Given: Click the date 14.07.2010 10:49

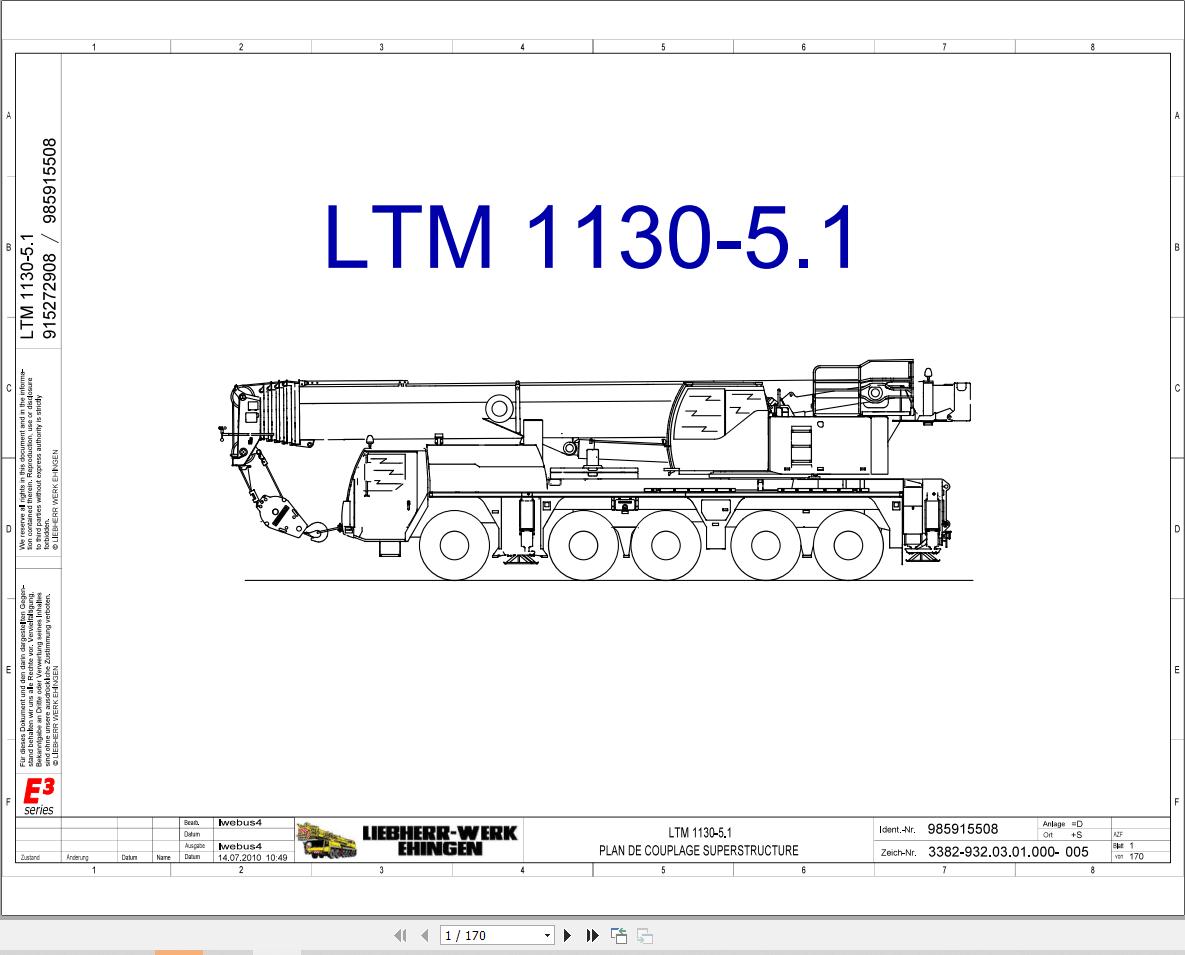Looking at the screenshot, I should pyautogui.click(x=252, y=858).
